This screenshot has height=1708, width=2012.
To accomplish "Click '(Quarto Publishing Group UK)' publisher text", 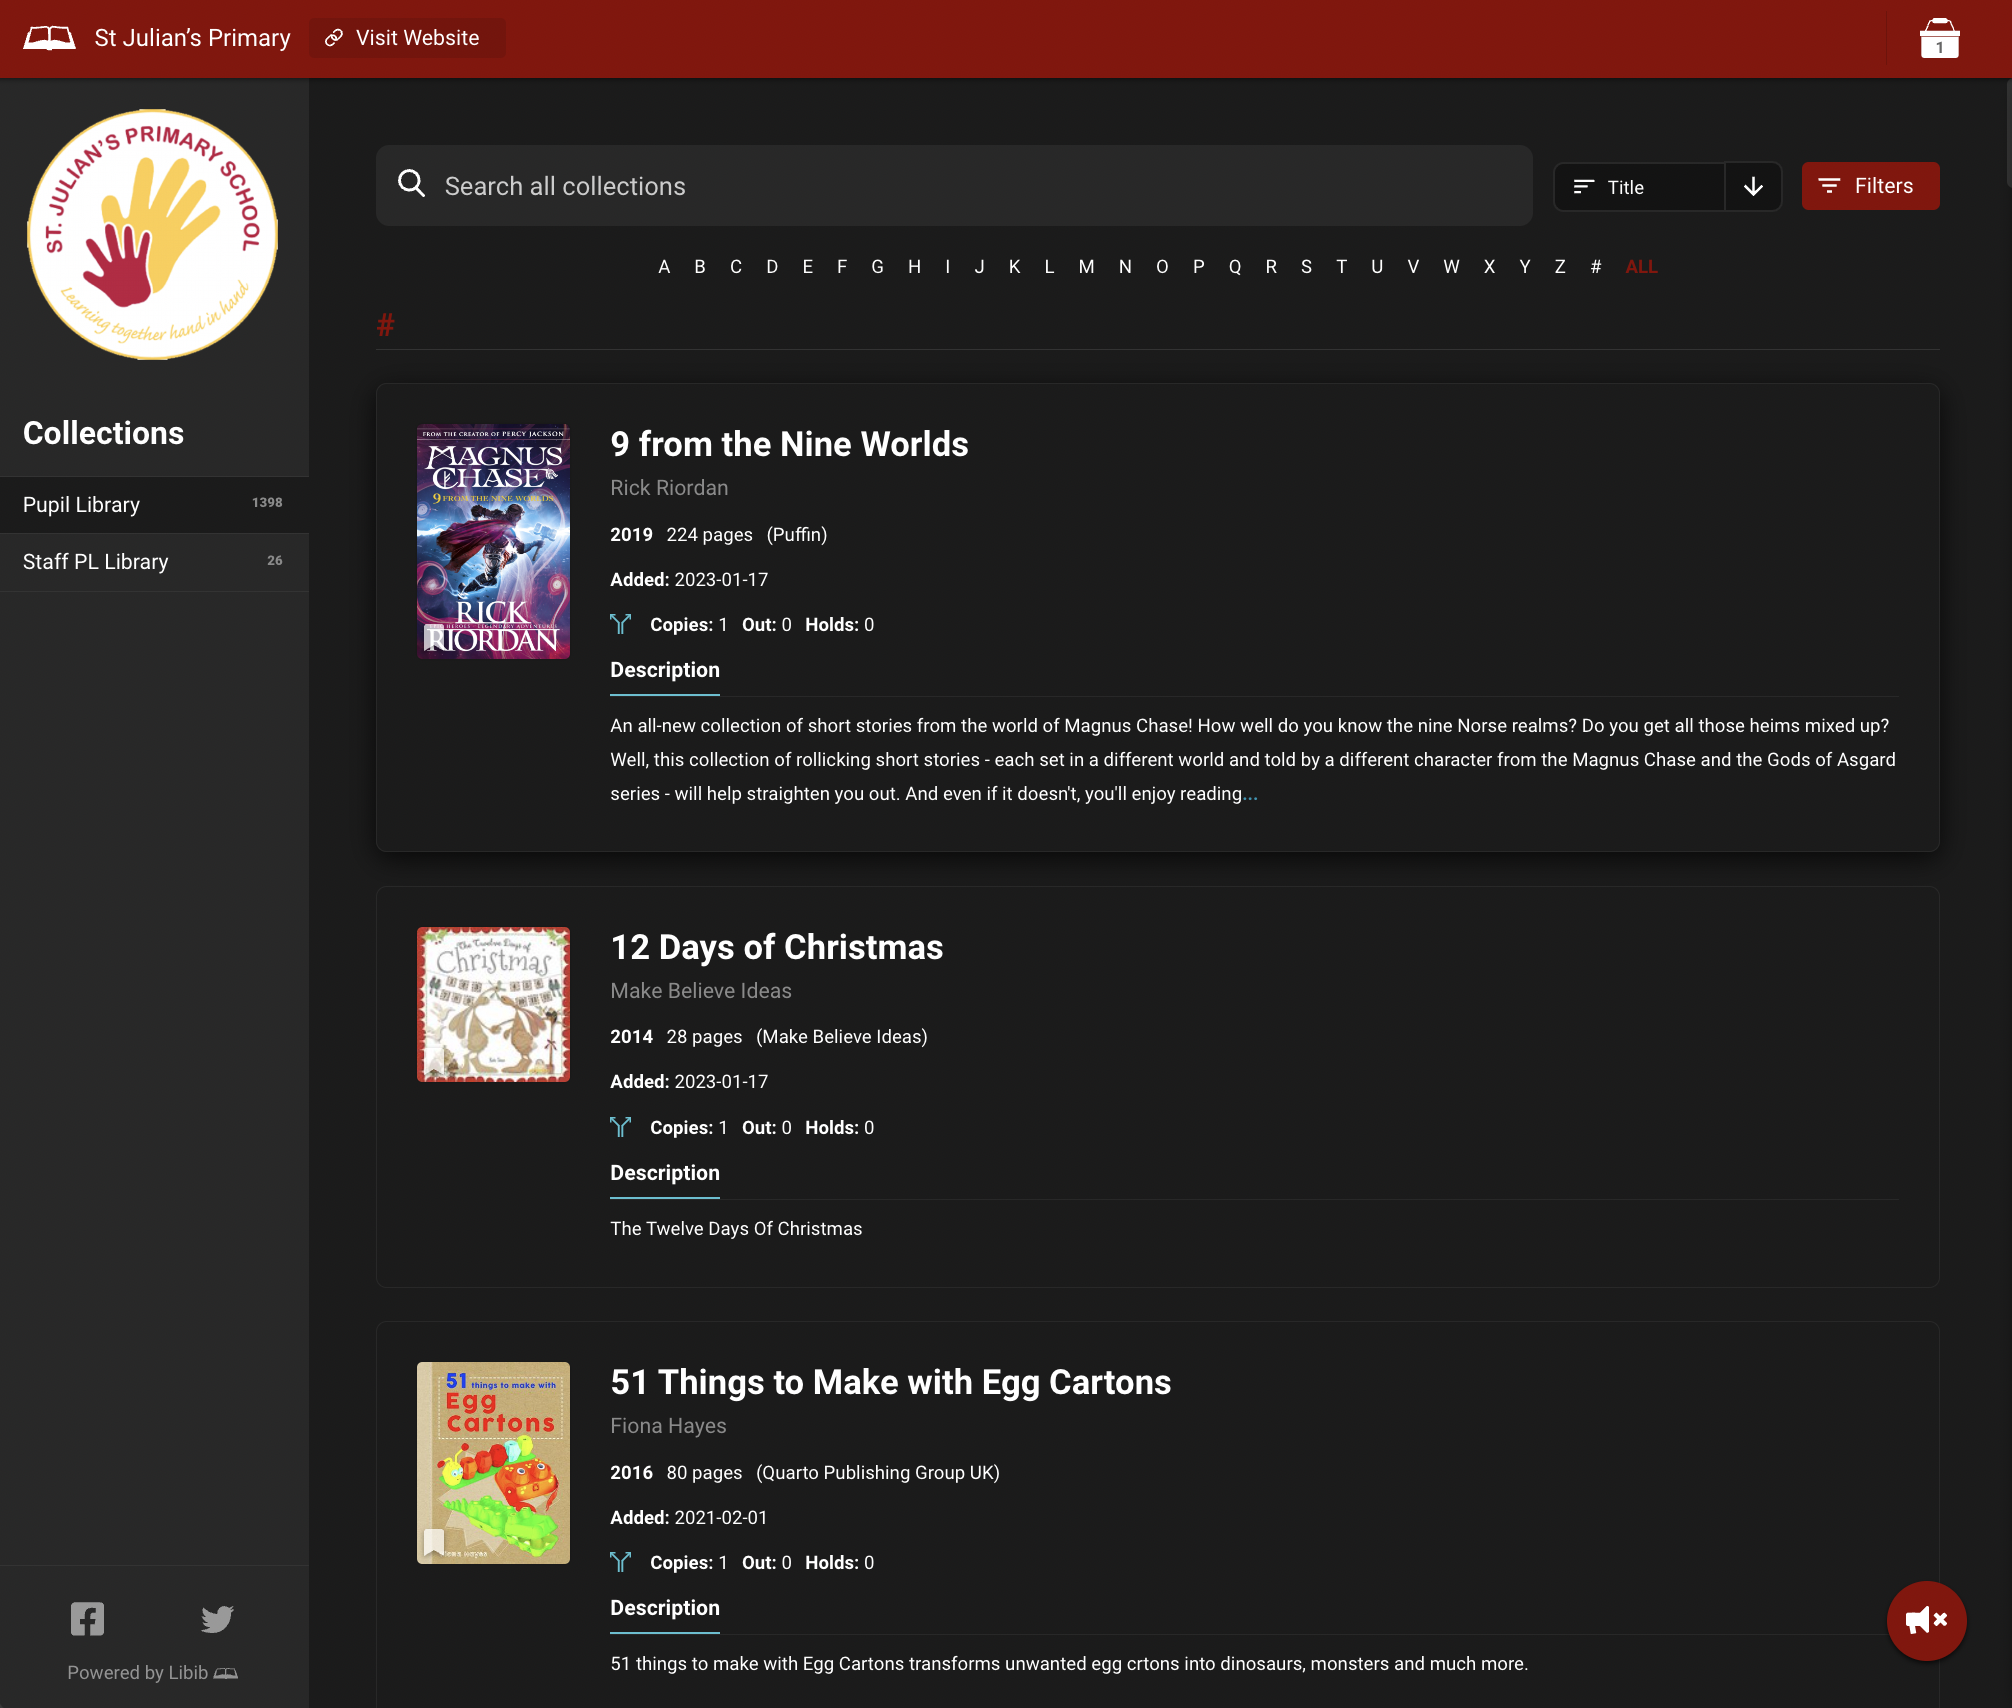I will pos(878,1473).
